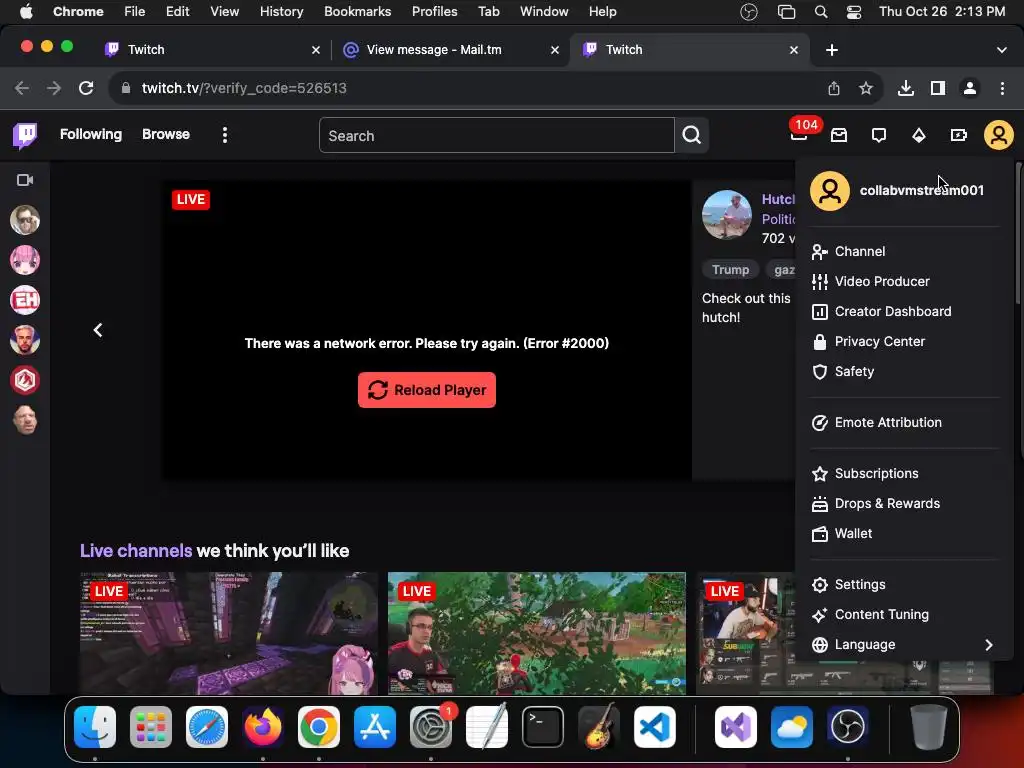Expand the Chrome tab search dropdown arrow
Screen dimensions: 1024x768
coord(1001,50)
